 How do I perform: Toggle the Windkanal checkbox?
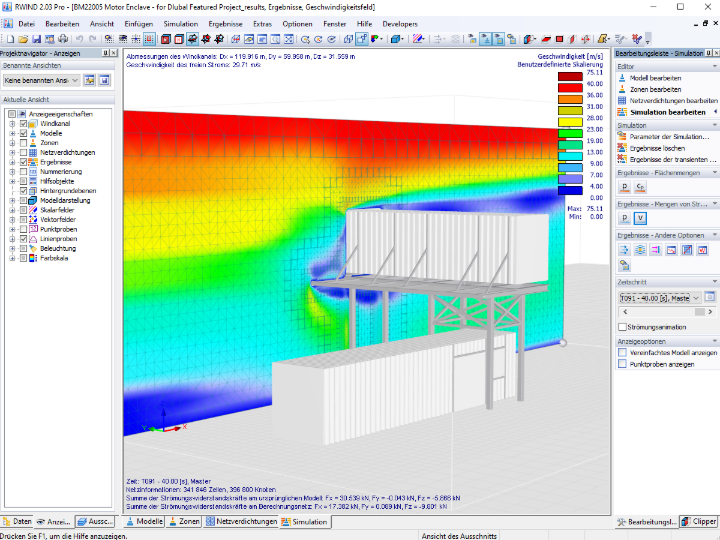pyautogui.click(x=23, y=124)
